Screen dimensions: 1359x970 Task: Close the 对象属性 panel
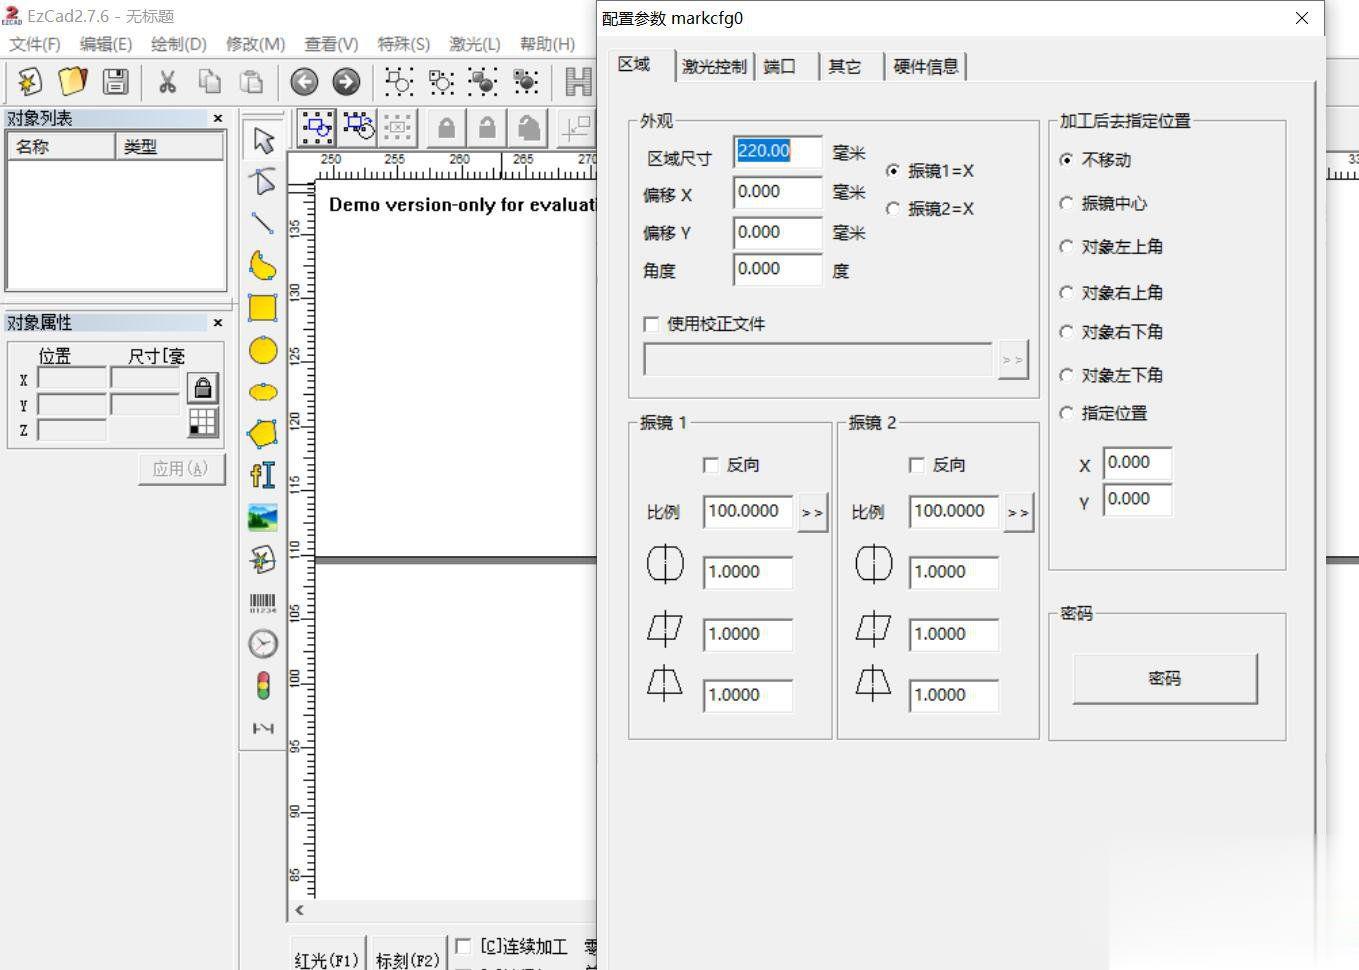[218, 322]
